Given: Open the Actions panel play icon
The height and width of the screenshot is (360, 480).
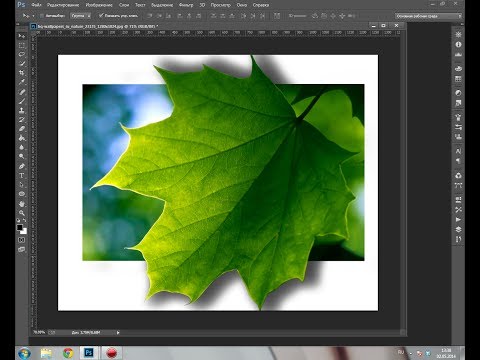Looking at the screenshot, I should coord(459,219).
